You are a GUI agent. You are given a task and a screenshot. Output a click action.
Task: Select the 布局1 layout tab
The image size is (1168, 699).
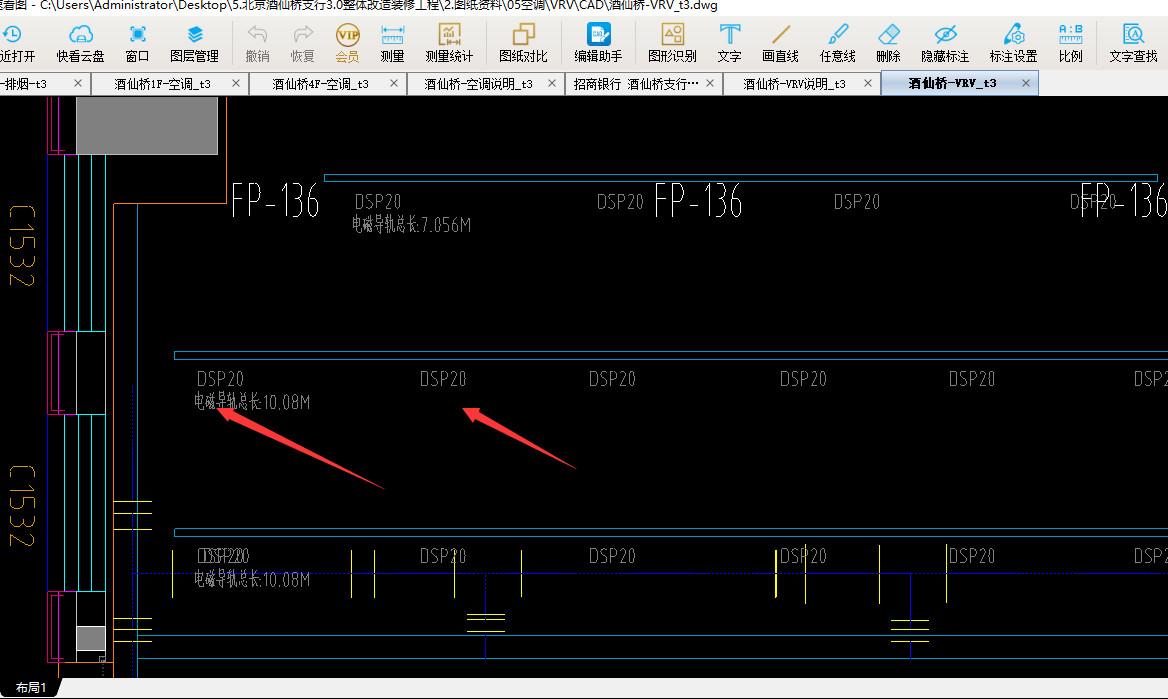click(31, 687)
